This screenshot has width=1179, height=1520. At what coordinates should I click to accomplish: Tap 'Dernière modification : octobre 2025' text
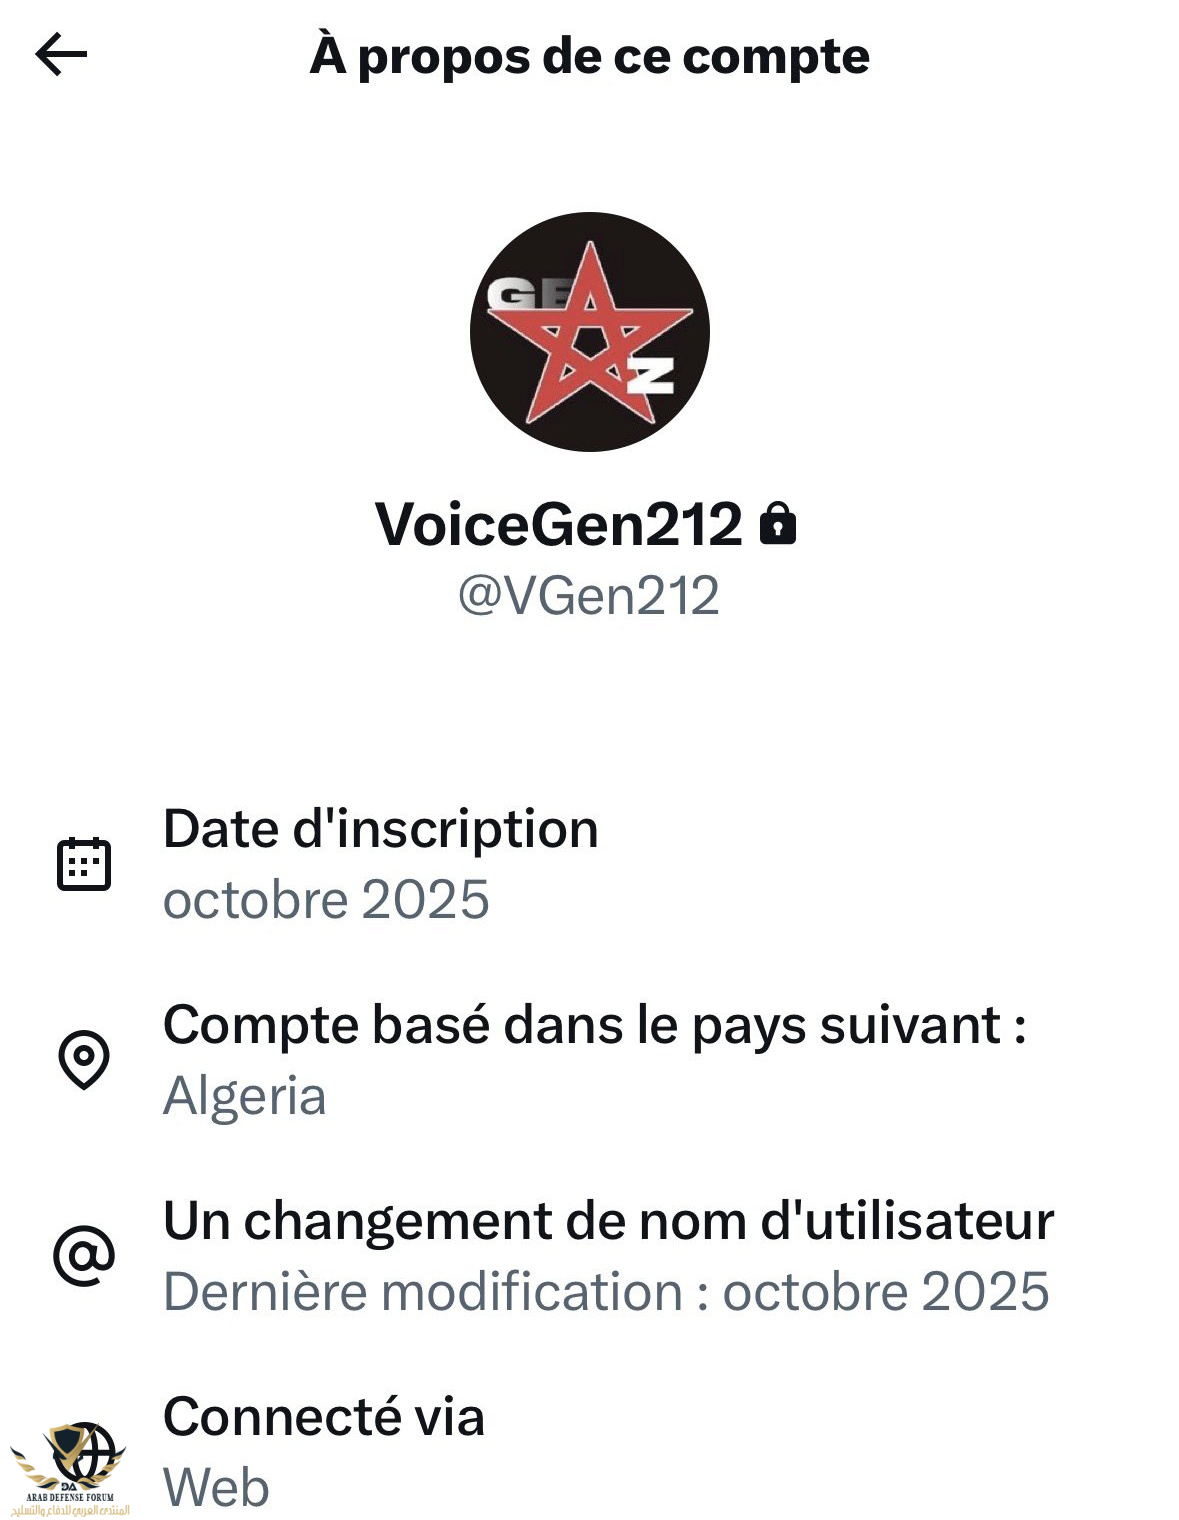[x=606, y=1291]
